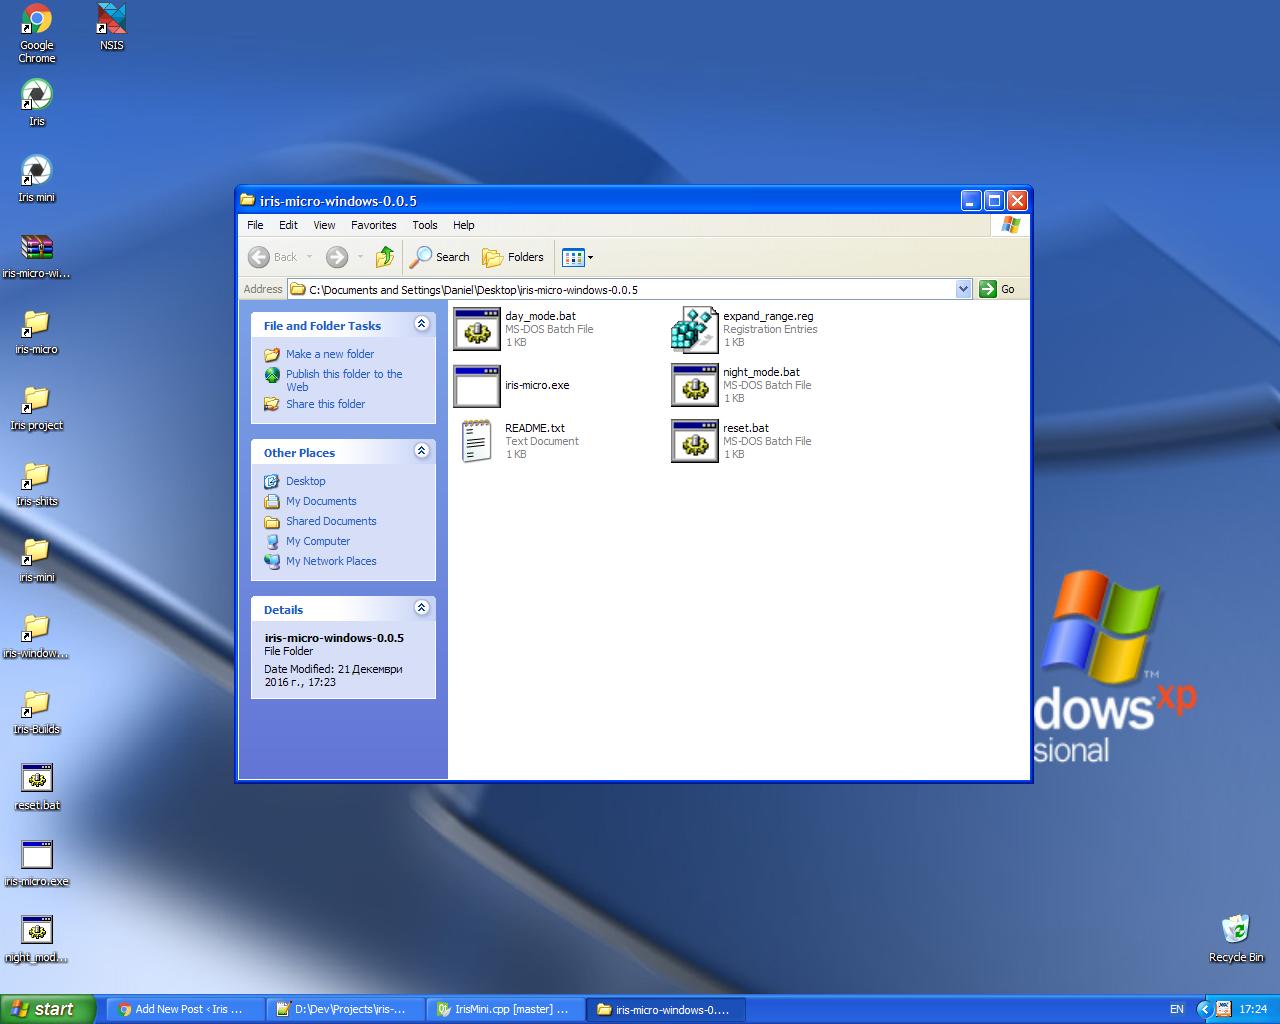Select night_mod... batch file on desktop
Screen dimensions: 1280x1024
click(x=37, y=939)
